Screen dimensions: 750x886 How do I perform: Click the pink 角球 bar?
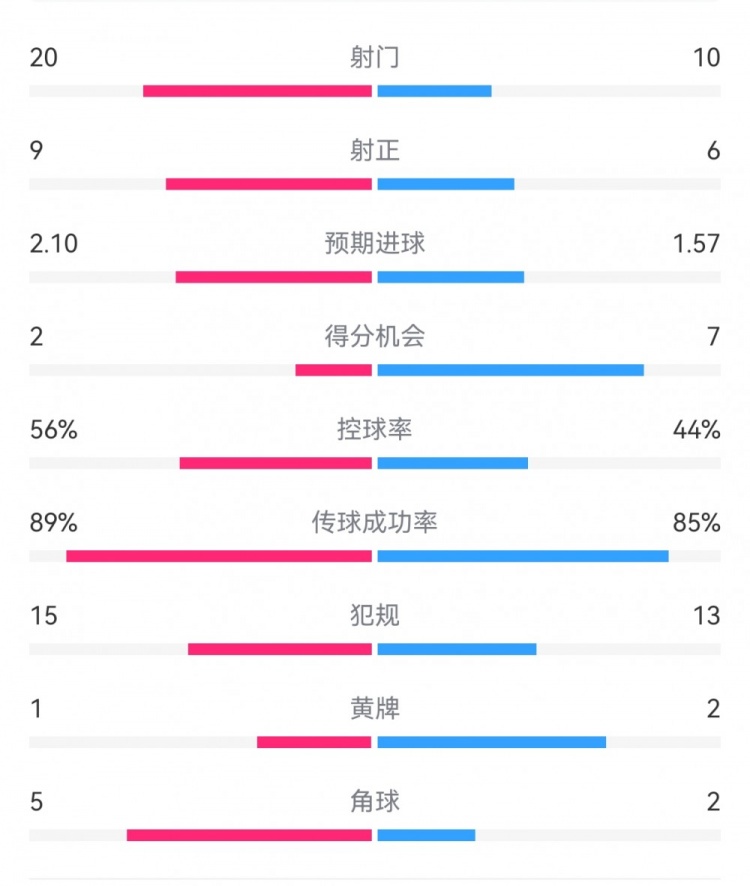coord(249,835)
